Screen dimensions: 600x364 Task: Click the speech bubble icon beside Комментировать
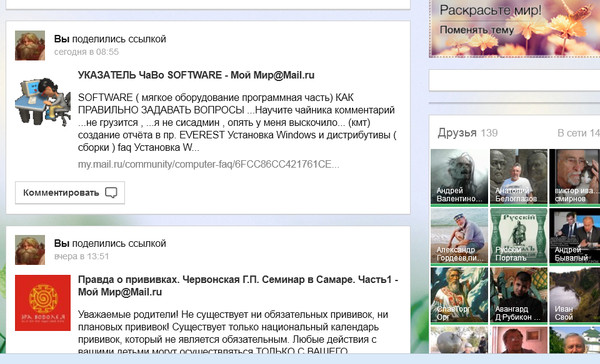111,193
